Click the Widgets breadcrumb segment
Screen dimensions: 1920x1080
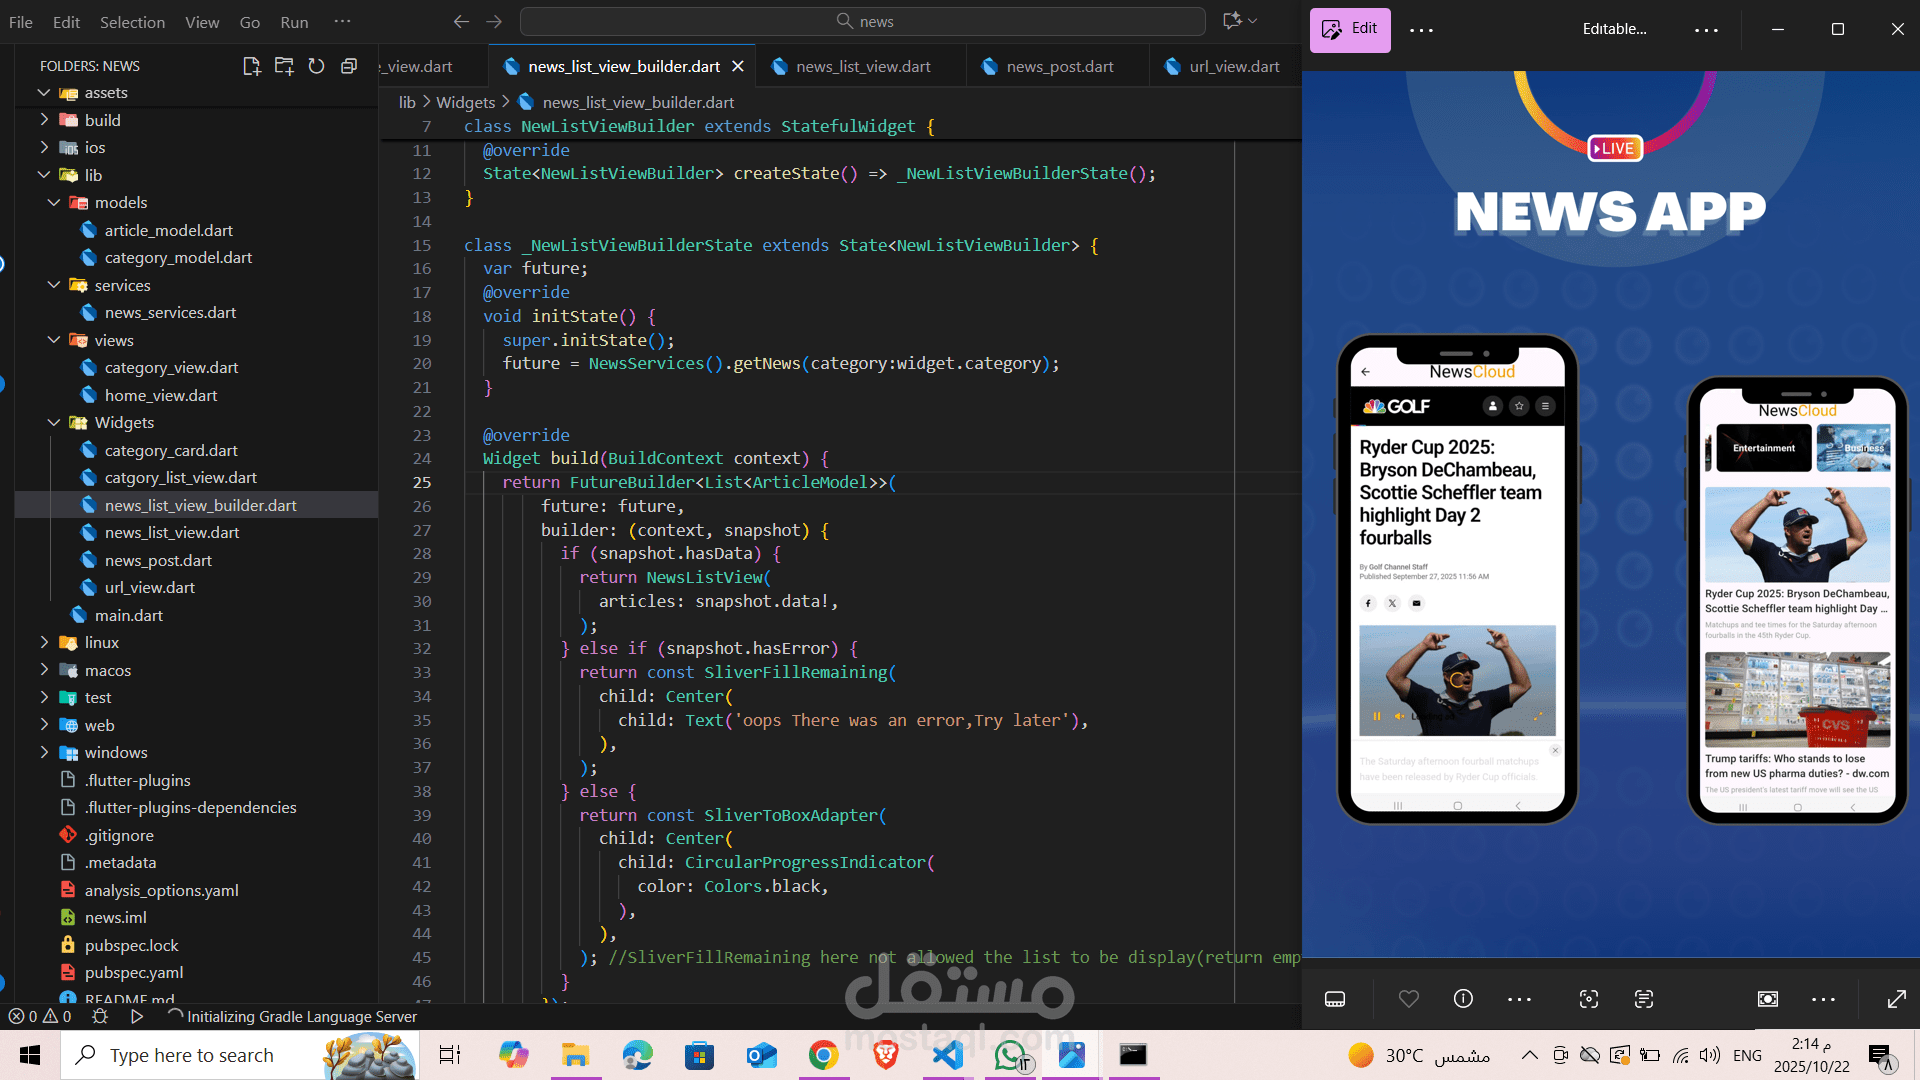tap(465, 102)
